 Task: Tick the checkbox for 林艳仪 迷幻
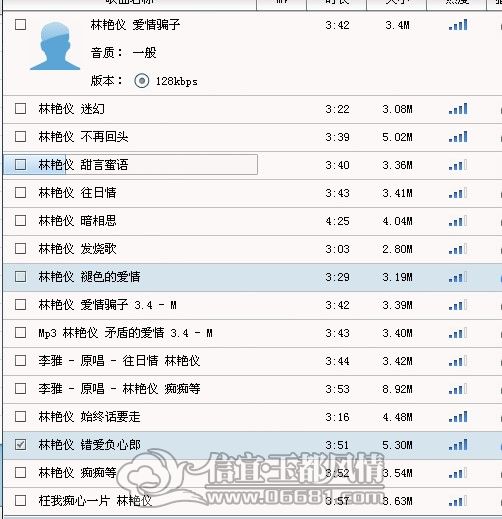[x=21, y=108]
